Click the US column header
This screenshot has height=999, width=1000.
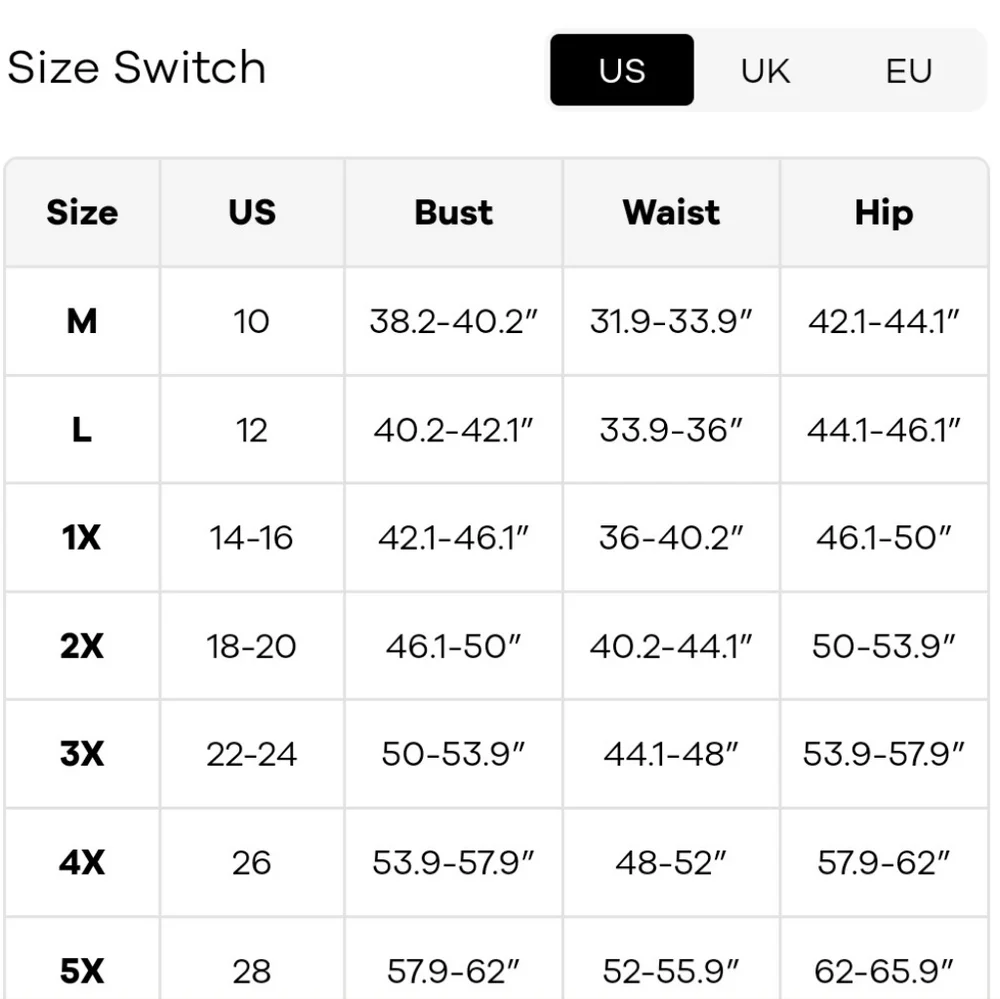(x=252, y=212)
